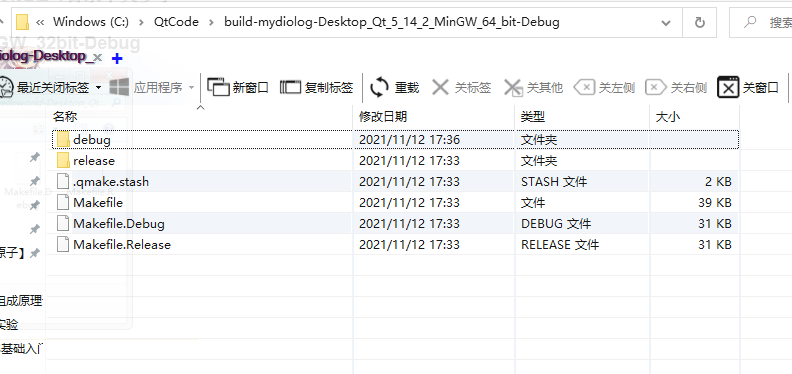Click the 39 KB size cell
This screenshot has width=792, height=374.
[714, 203]
